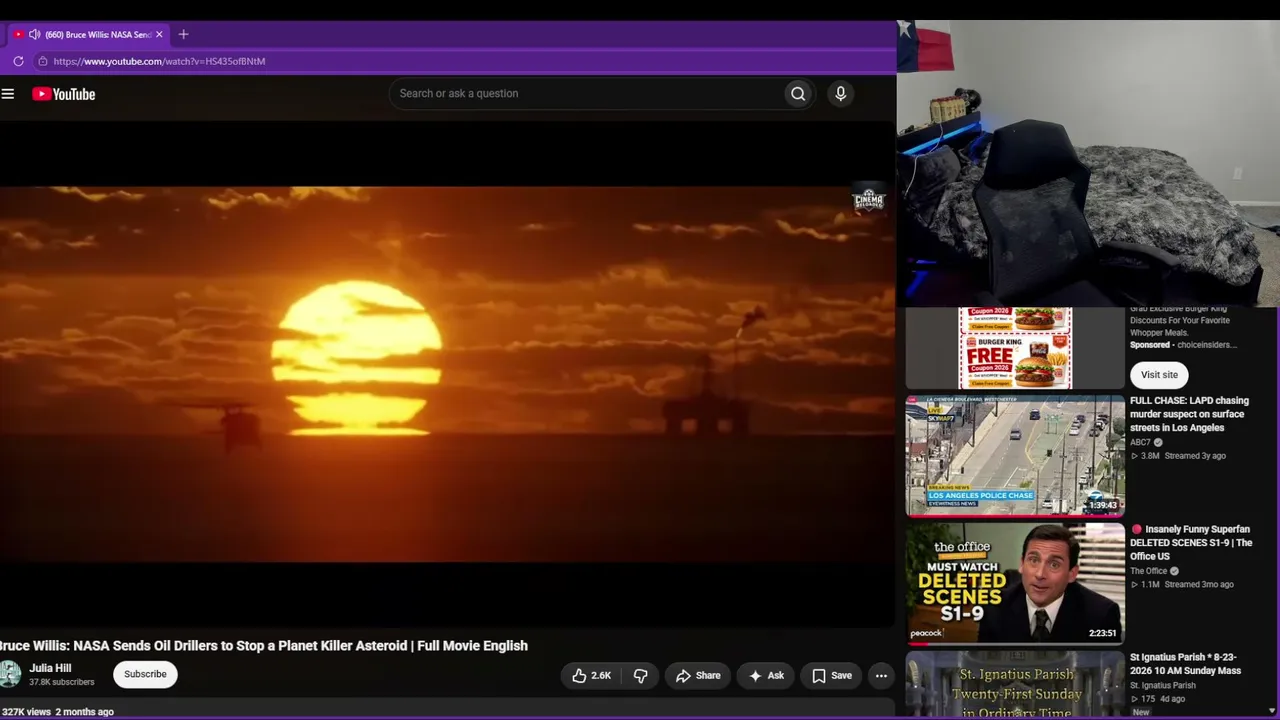Start voice search with the microphone icon

point(841,94)
